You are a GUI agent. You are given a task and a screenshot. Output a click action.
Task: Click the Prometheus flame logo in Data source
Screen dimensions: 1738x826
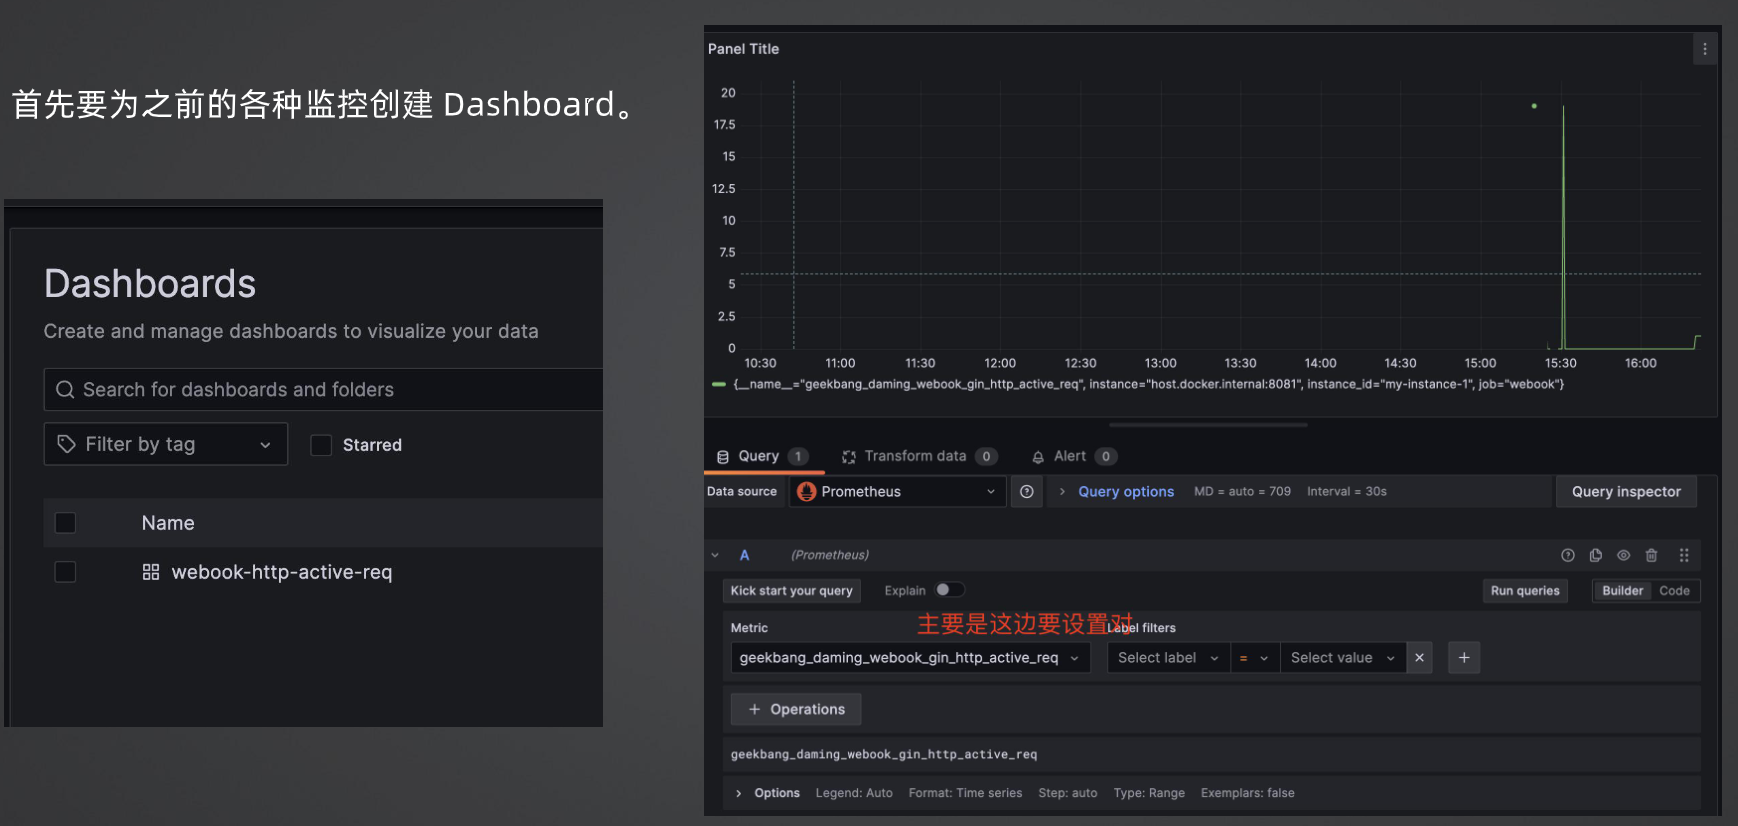[807, 492]
